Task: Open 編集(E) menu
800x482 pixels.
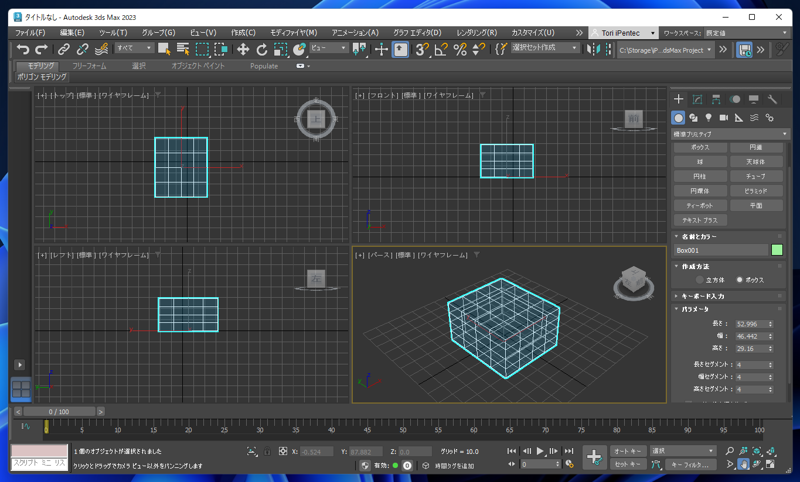Action: point(72,33)
